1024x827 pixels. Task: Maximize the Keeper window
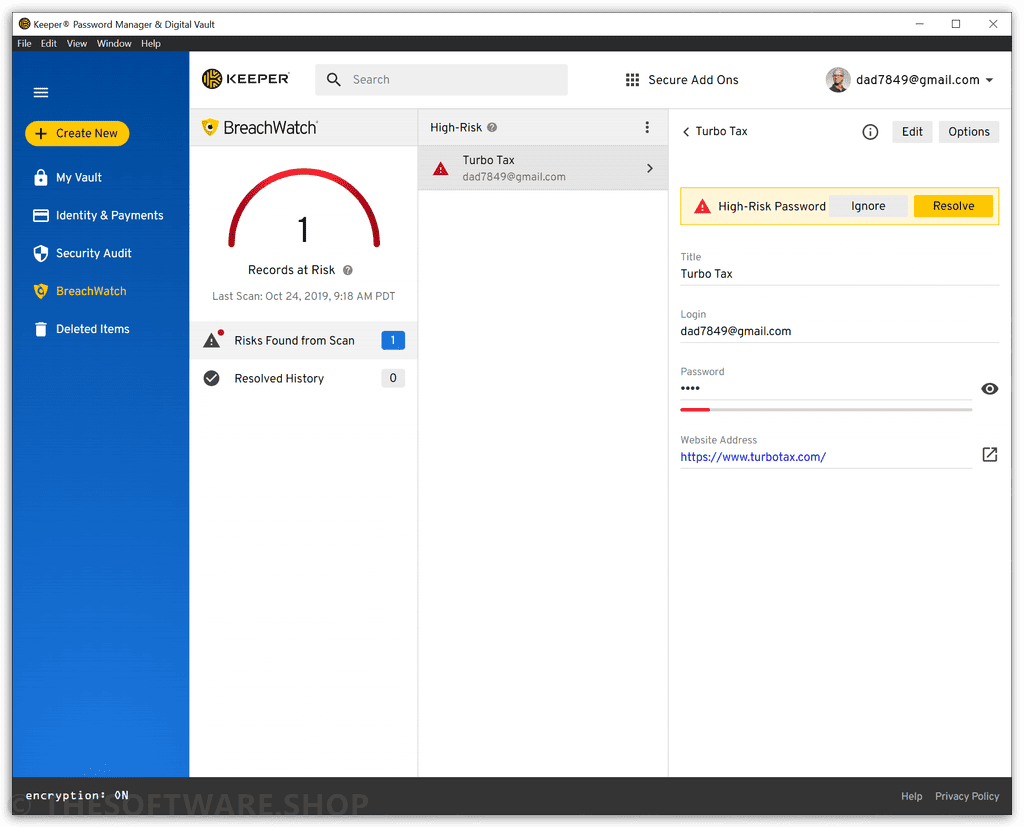pyautogui.click(x=955, y=24)
